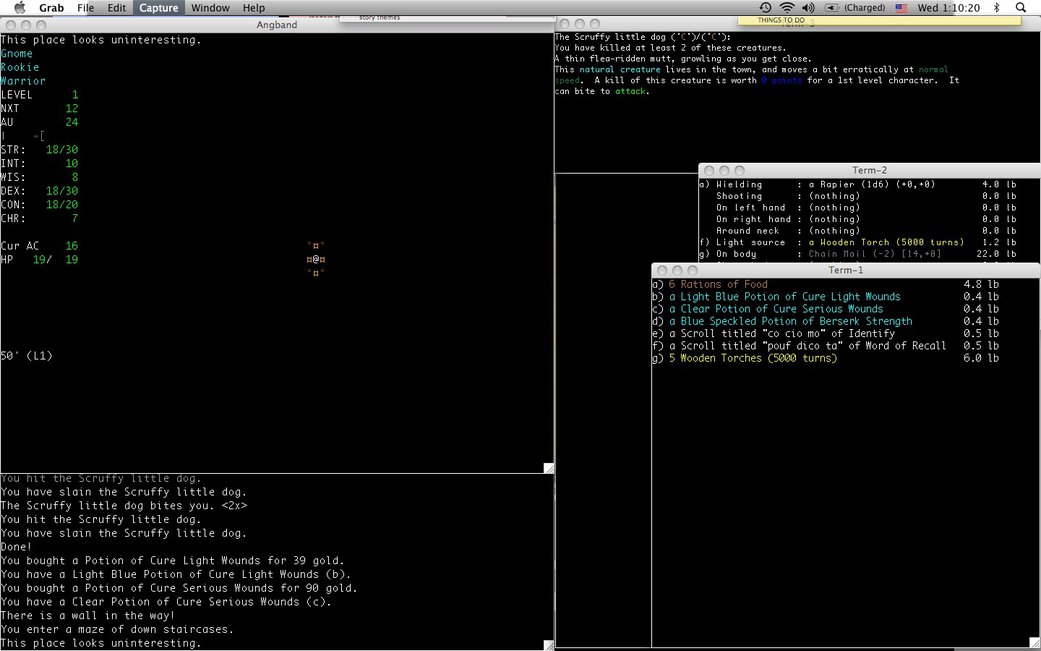The height and width of the screenshot is (651, 1041).
Task: Open the Edit menu
Action: coord(117,8)
